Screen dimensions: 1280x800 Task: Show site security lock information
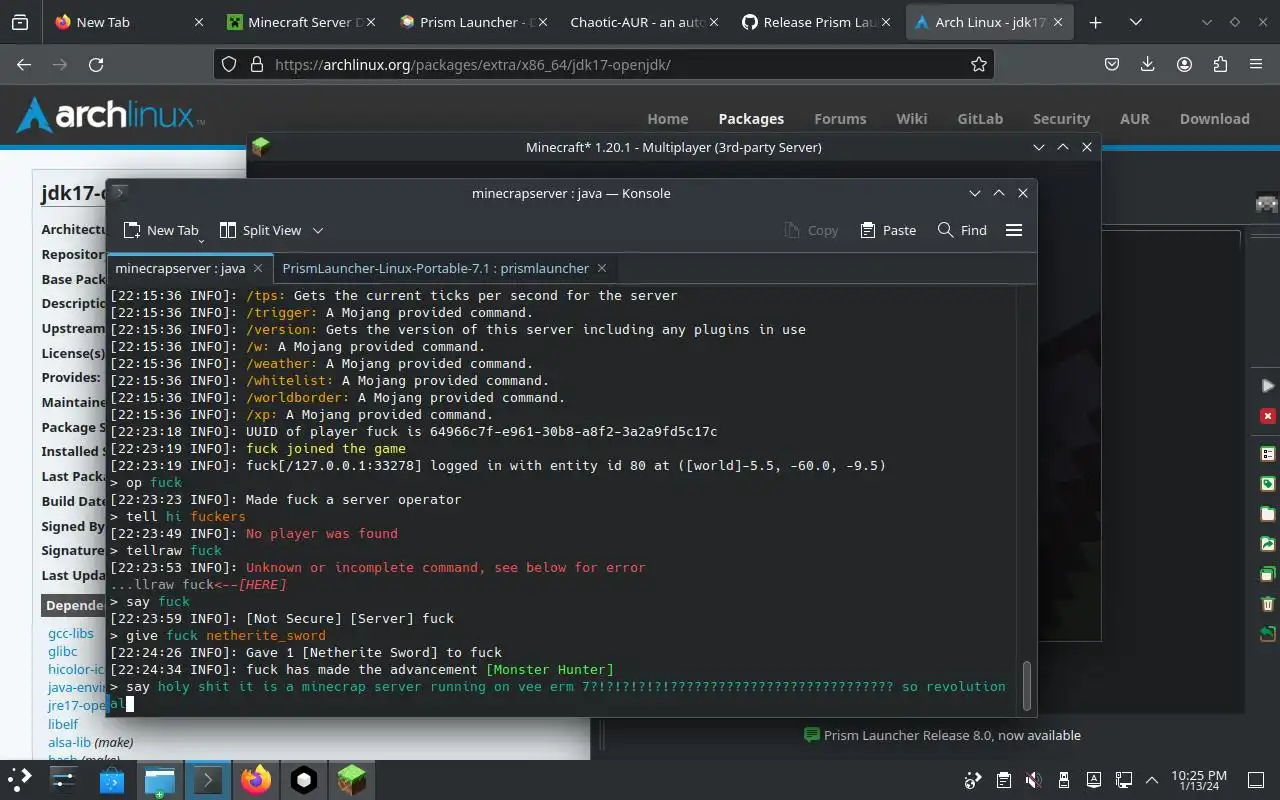coord(256,64)
